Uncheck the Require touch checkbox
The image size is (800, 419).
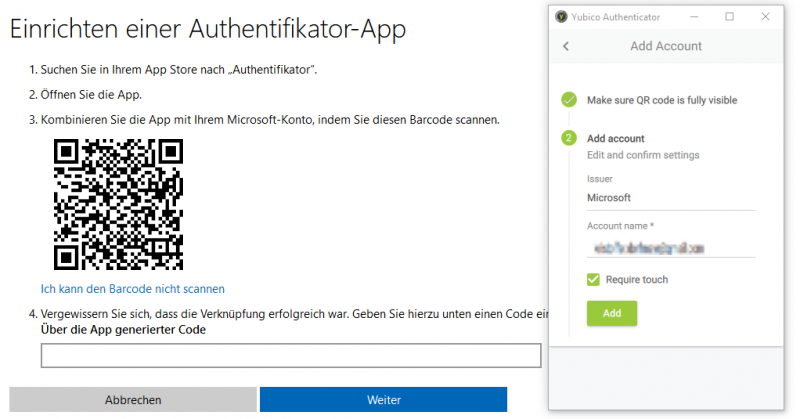(593, 280)
